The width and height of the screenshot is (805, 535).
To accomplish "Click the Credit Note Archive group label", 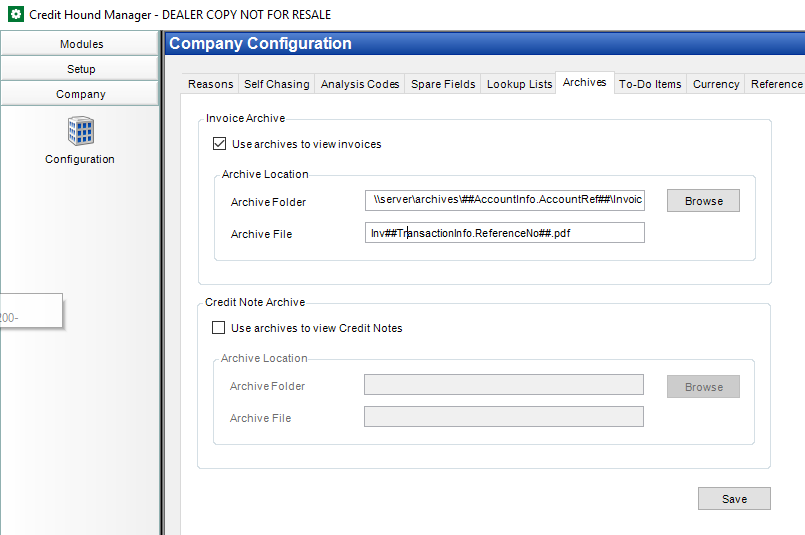I will 255,302.
